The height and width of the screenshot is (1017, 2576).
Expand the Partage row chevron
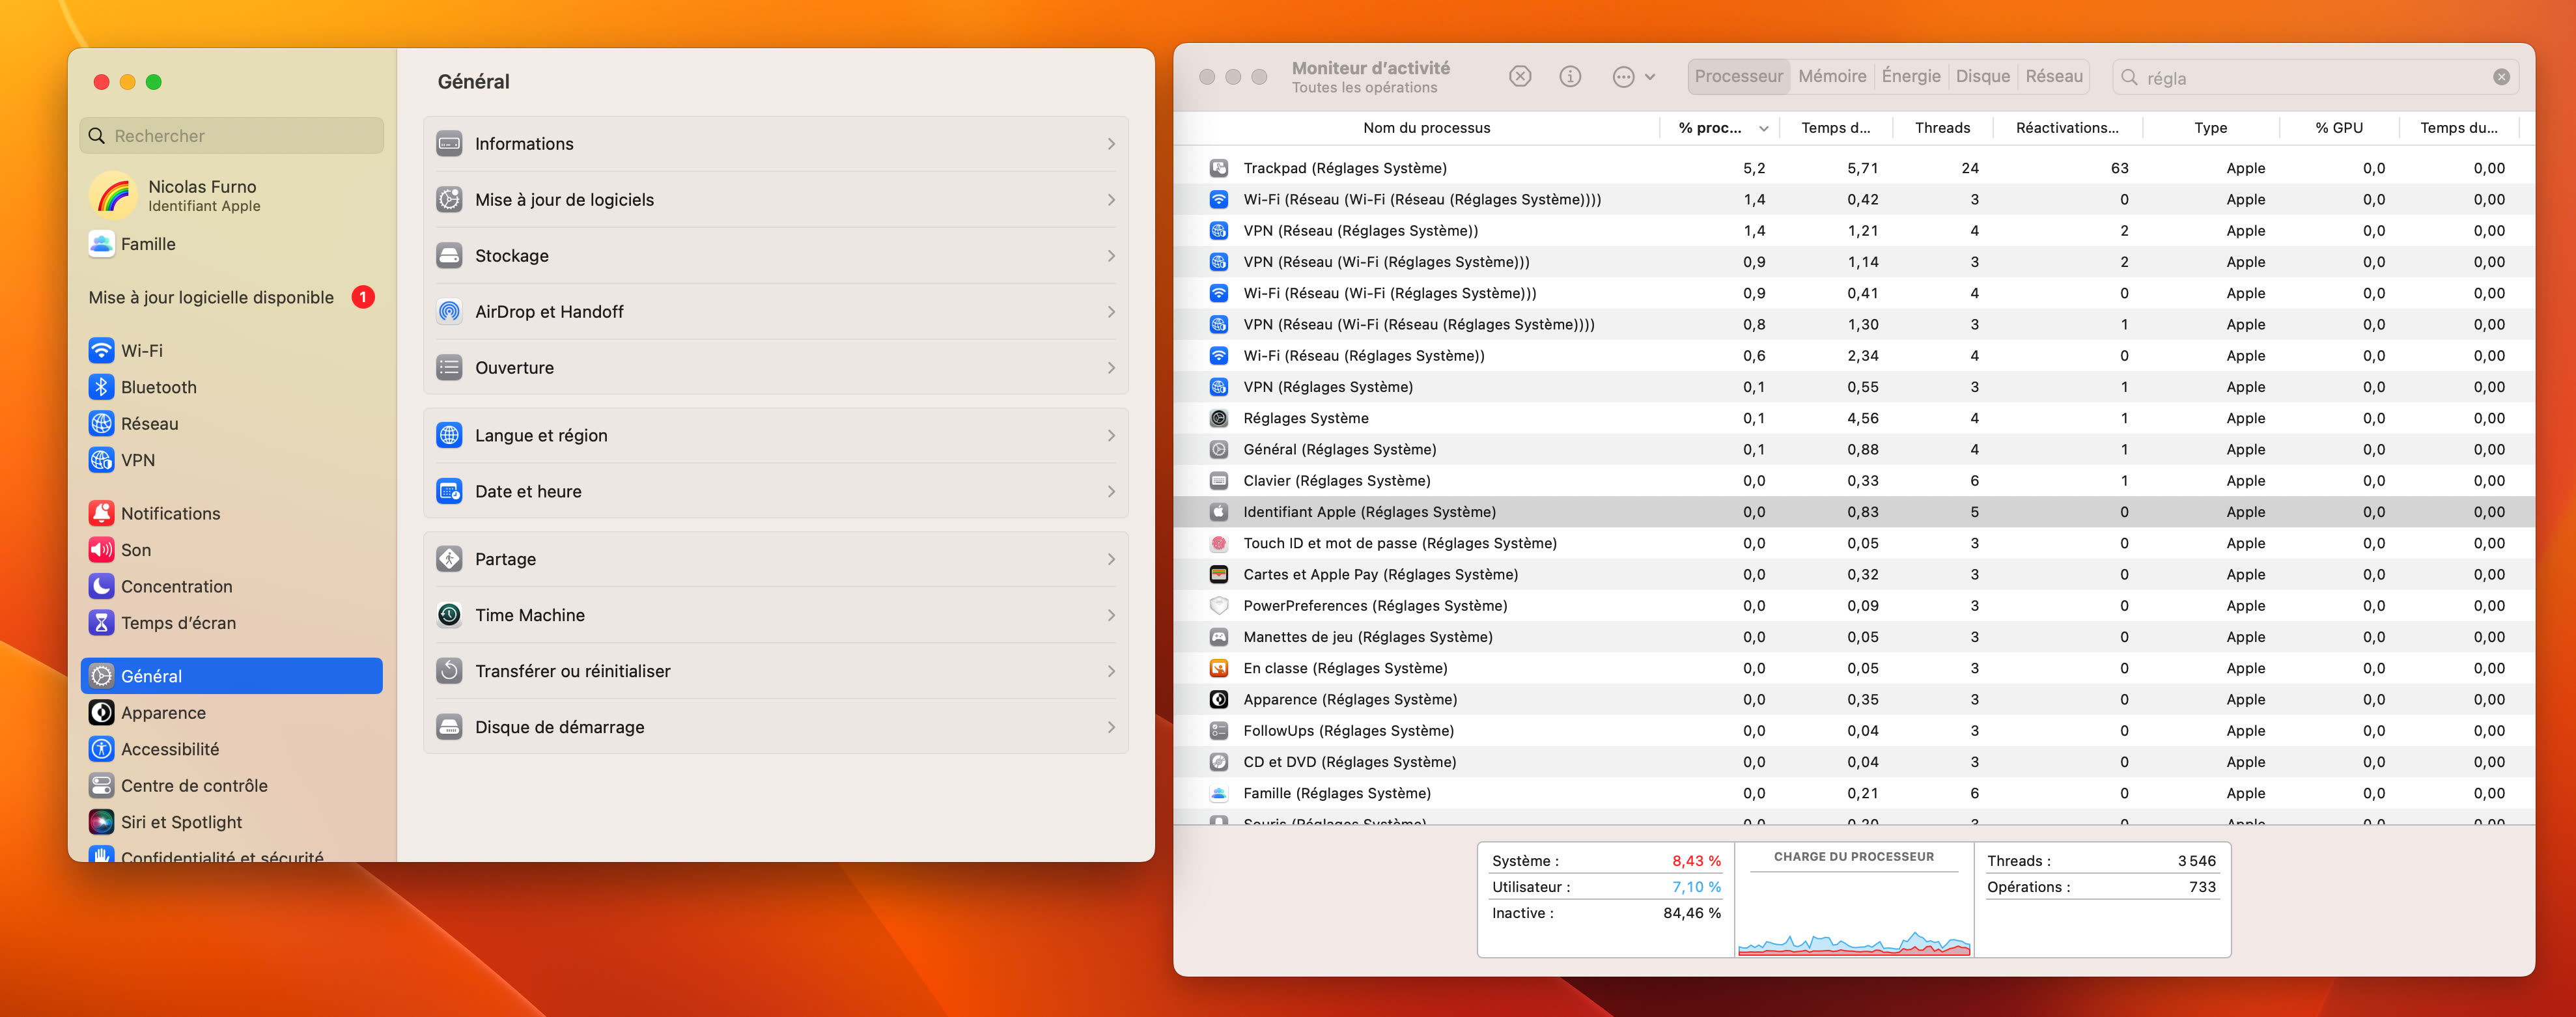coord(1111,559)
